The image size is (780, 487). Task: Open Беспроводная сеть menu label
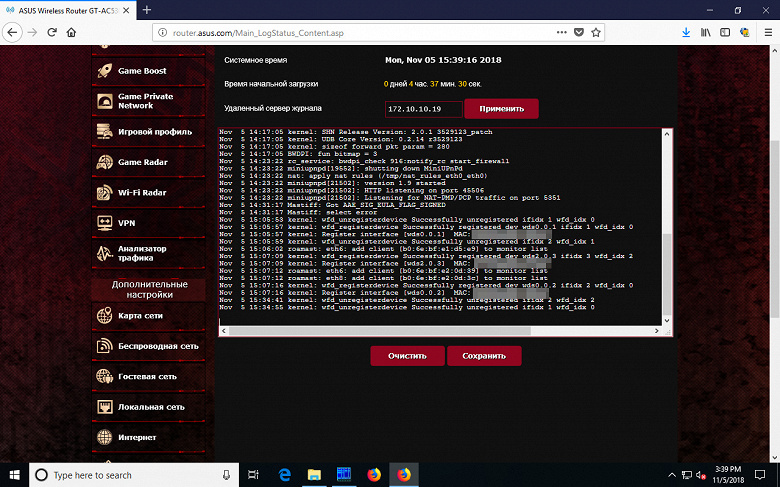coord(158,346)
